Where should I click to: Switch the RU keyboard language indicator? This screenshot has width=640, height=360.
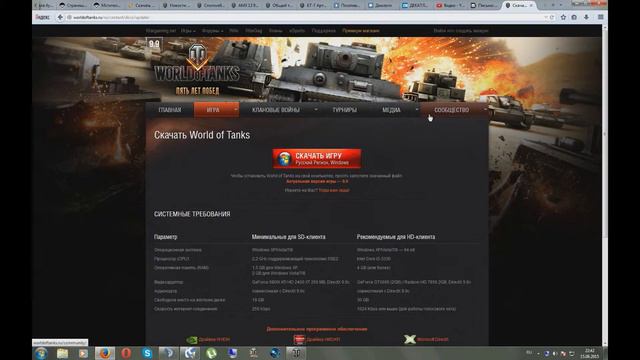pos(529,353)
